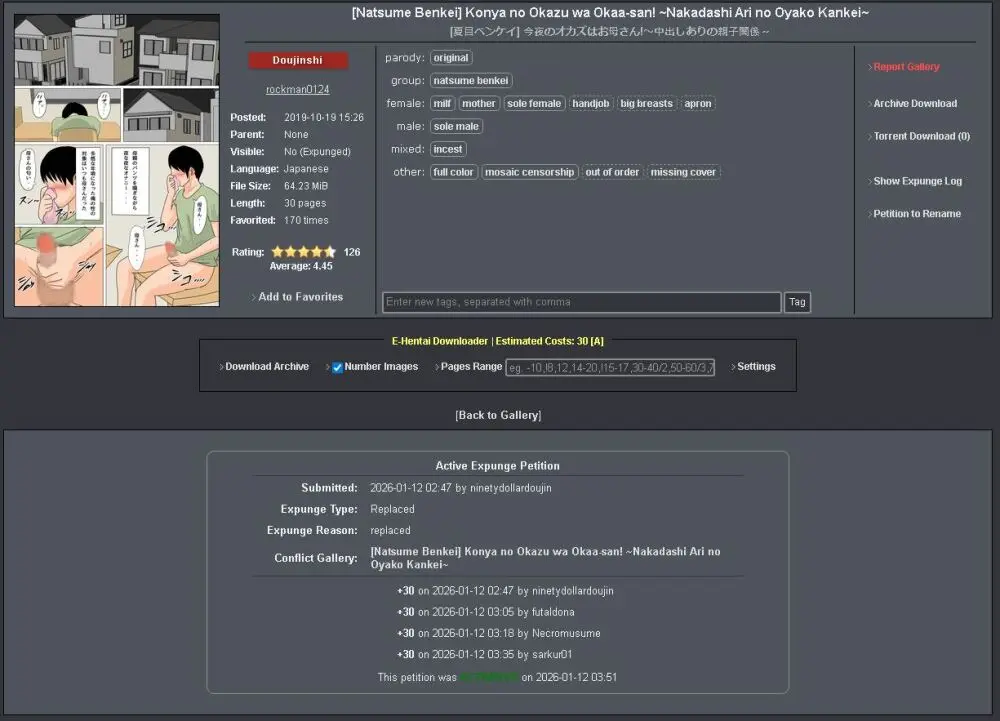This screenshot has width=1000, height=721.
Task: Focus the enter new tags field
Action: coord(581,302)
